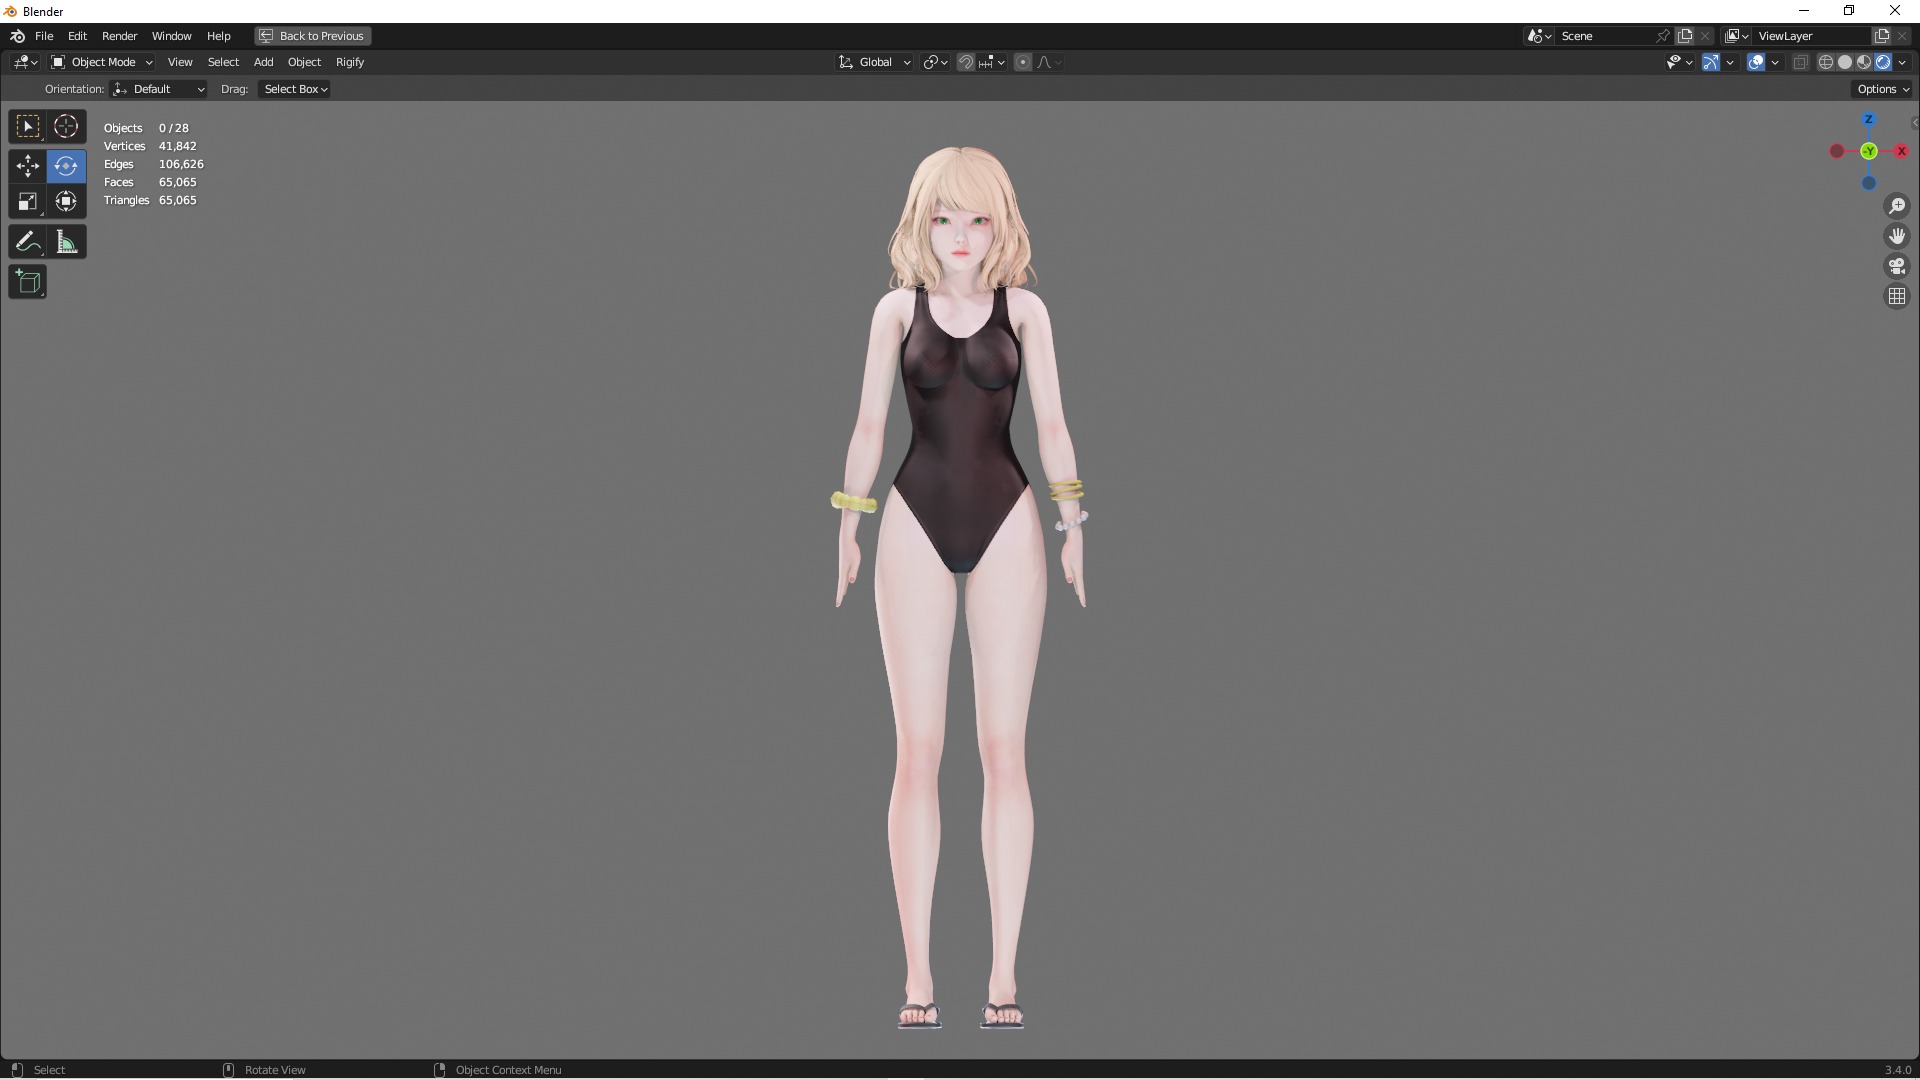The width and height of the screenshot is (1920, 1080).
Task: Click the pan hand viewport button
Action: (x=1897, y=236)
